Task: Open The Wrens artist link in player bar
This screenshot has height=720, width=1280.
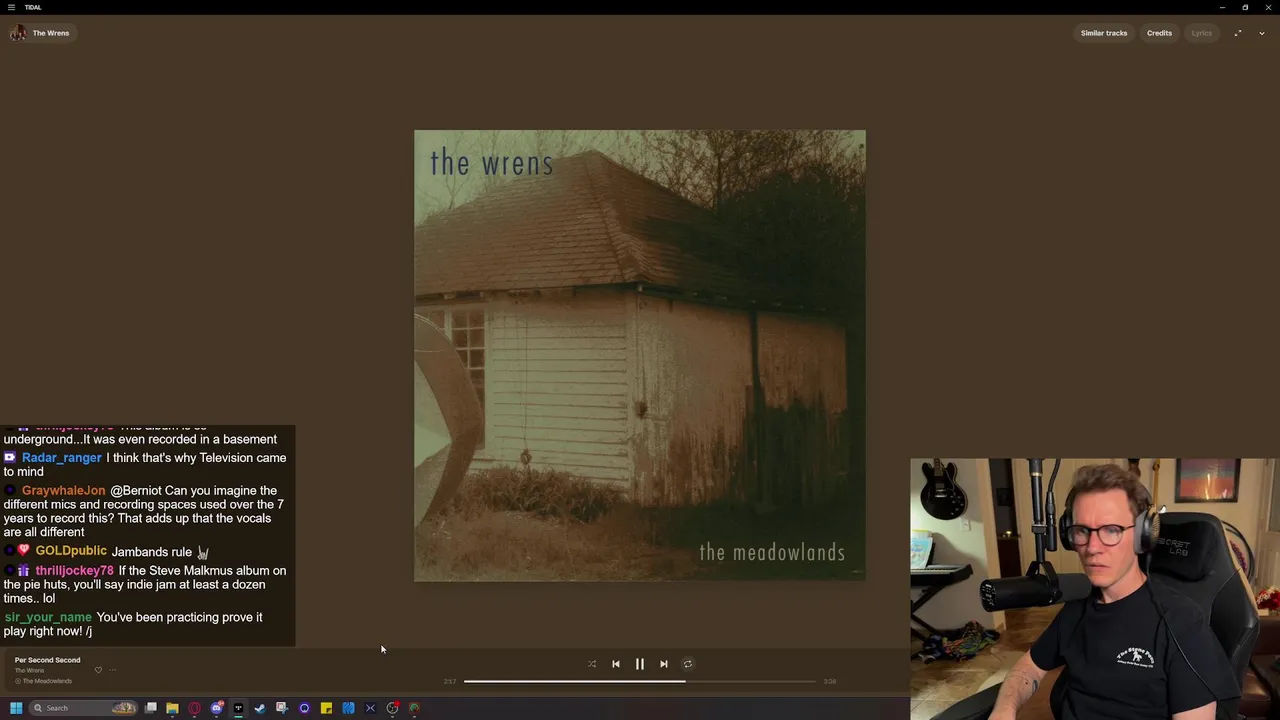Action: pos(29,670)
